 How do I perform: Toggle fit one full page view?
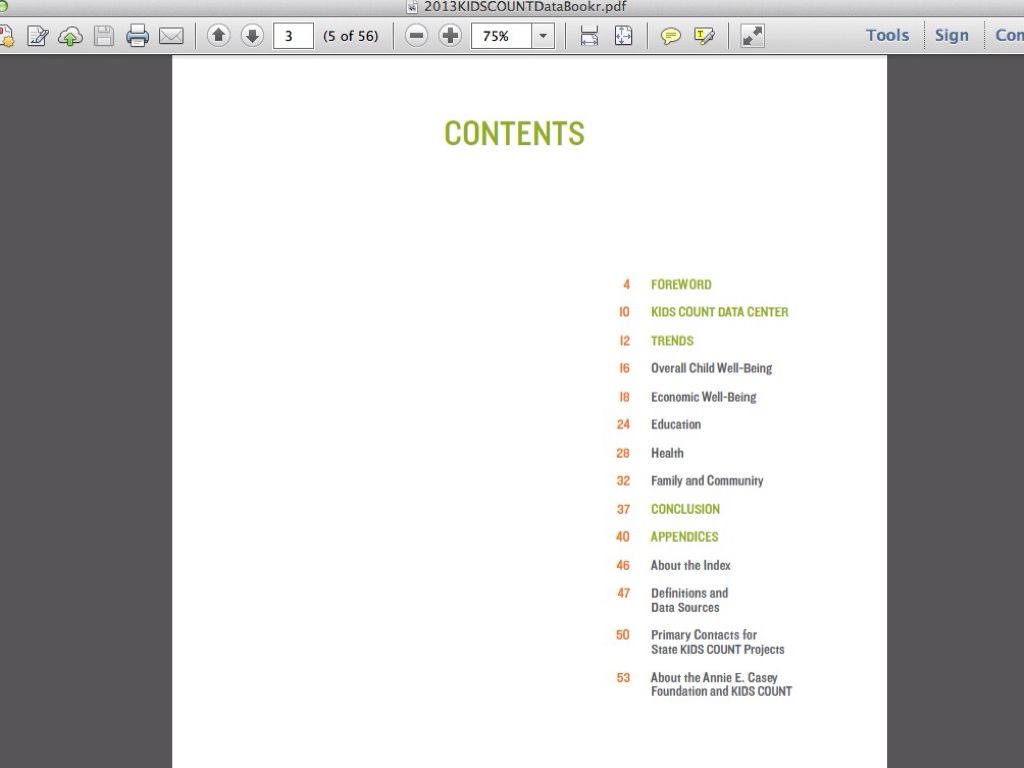[x=623, y=36]
